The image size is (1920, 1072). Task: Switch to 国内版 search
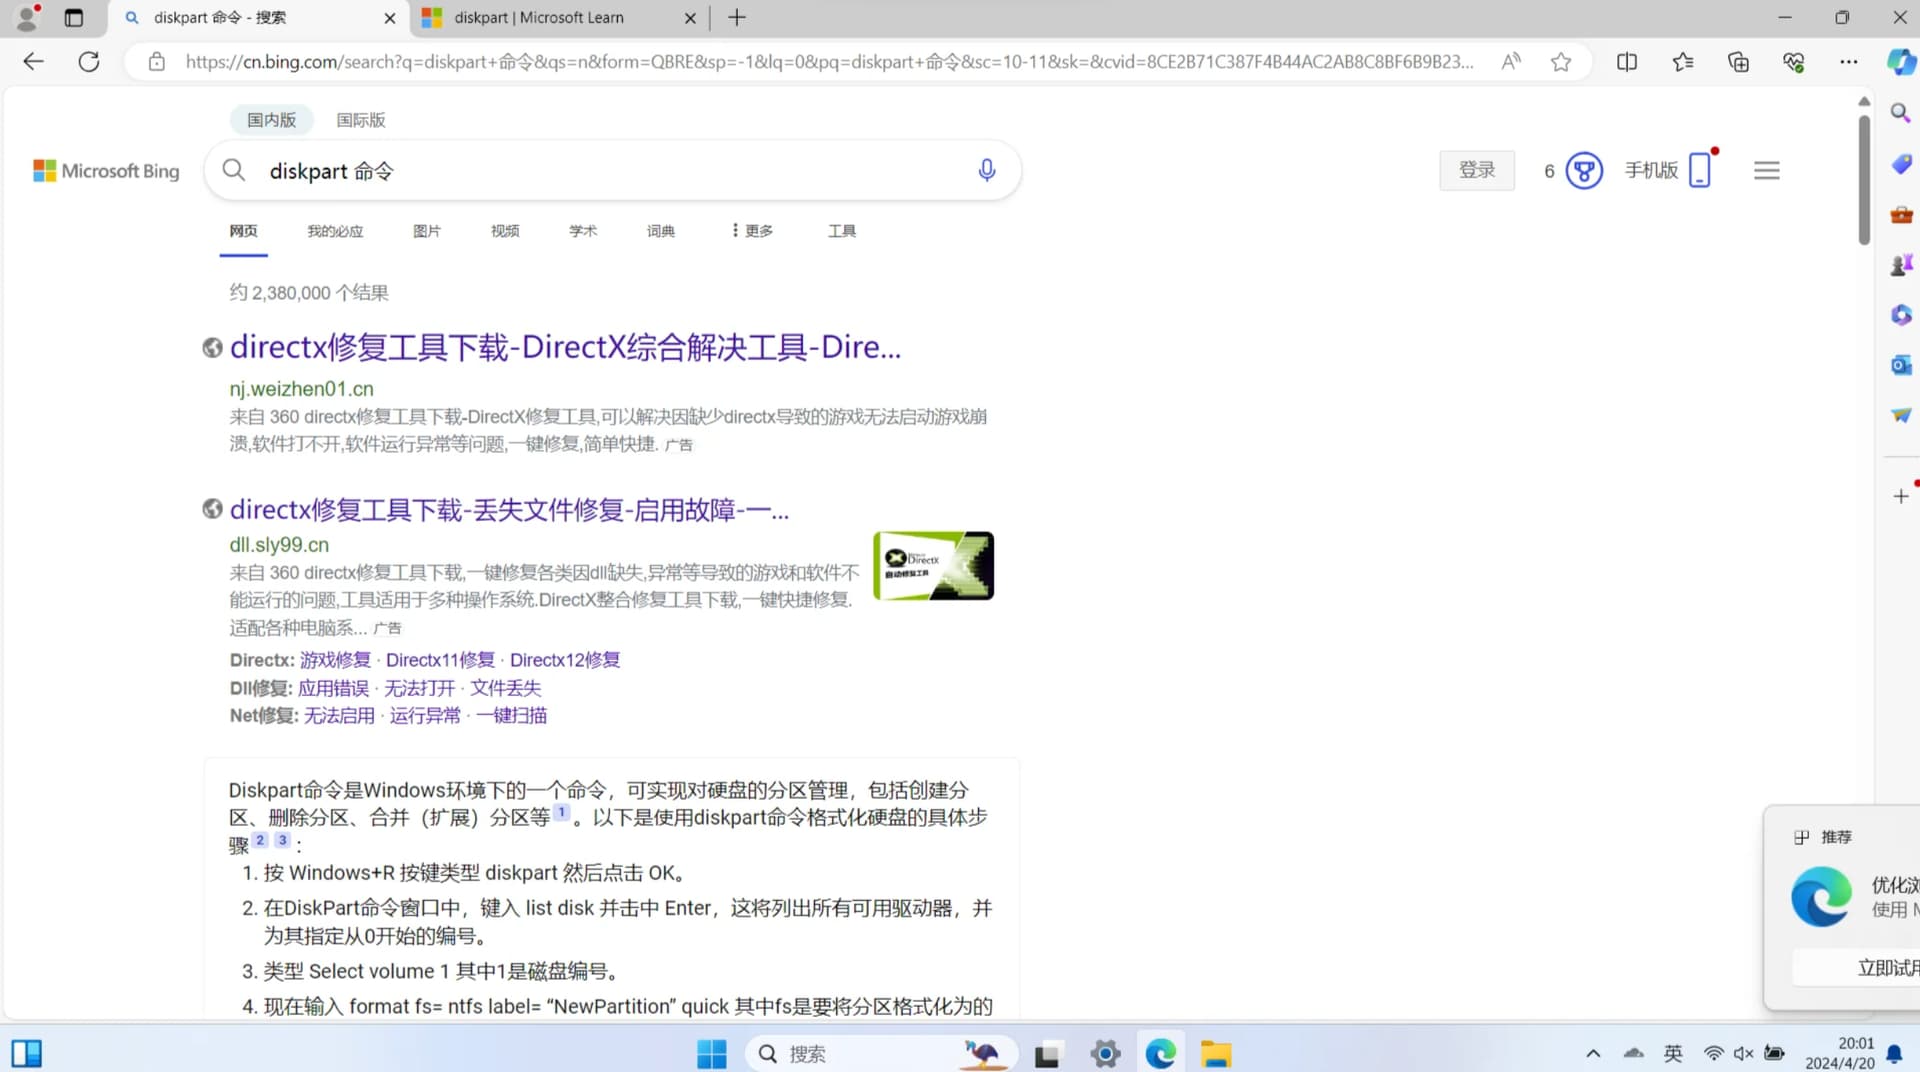[x=272, y=120]
